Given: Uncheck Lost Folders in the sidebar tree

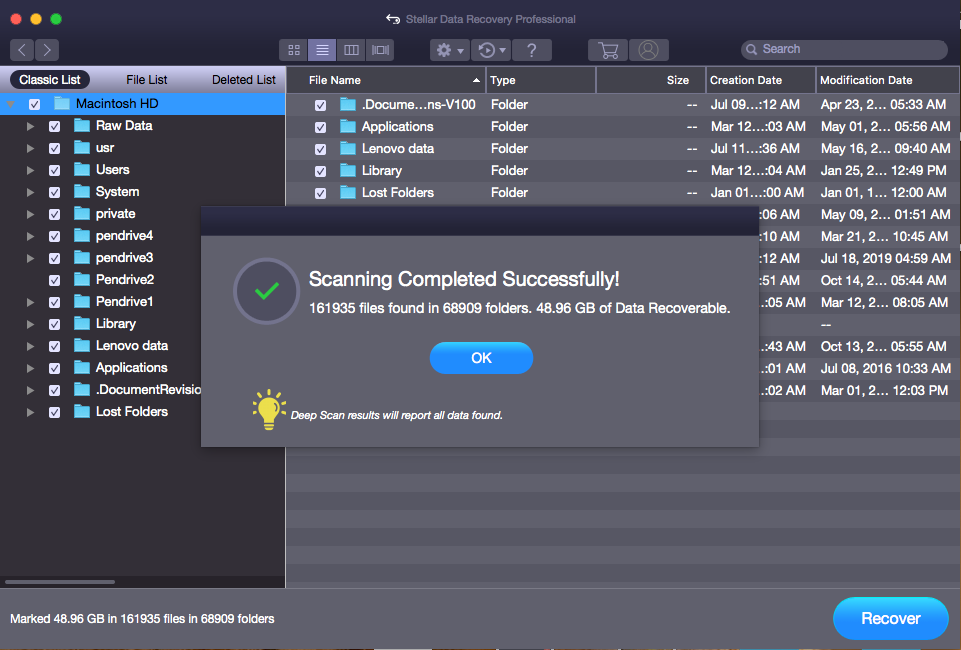Looking at the screenshot, I should click(x=55, y=412).
